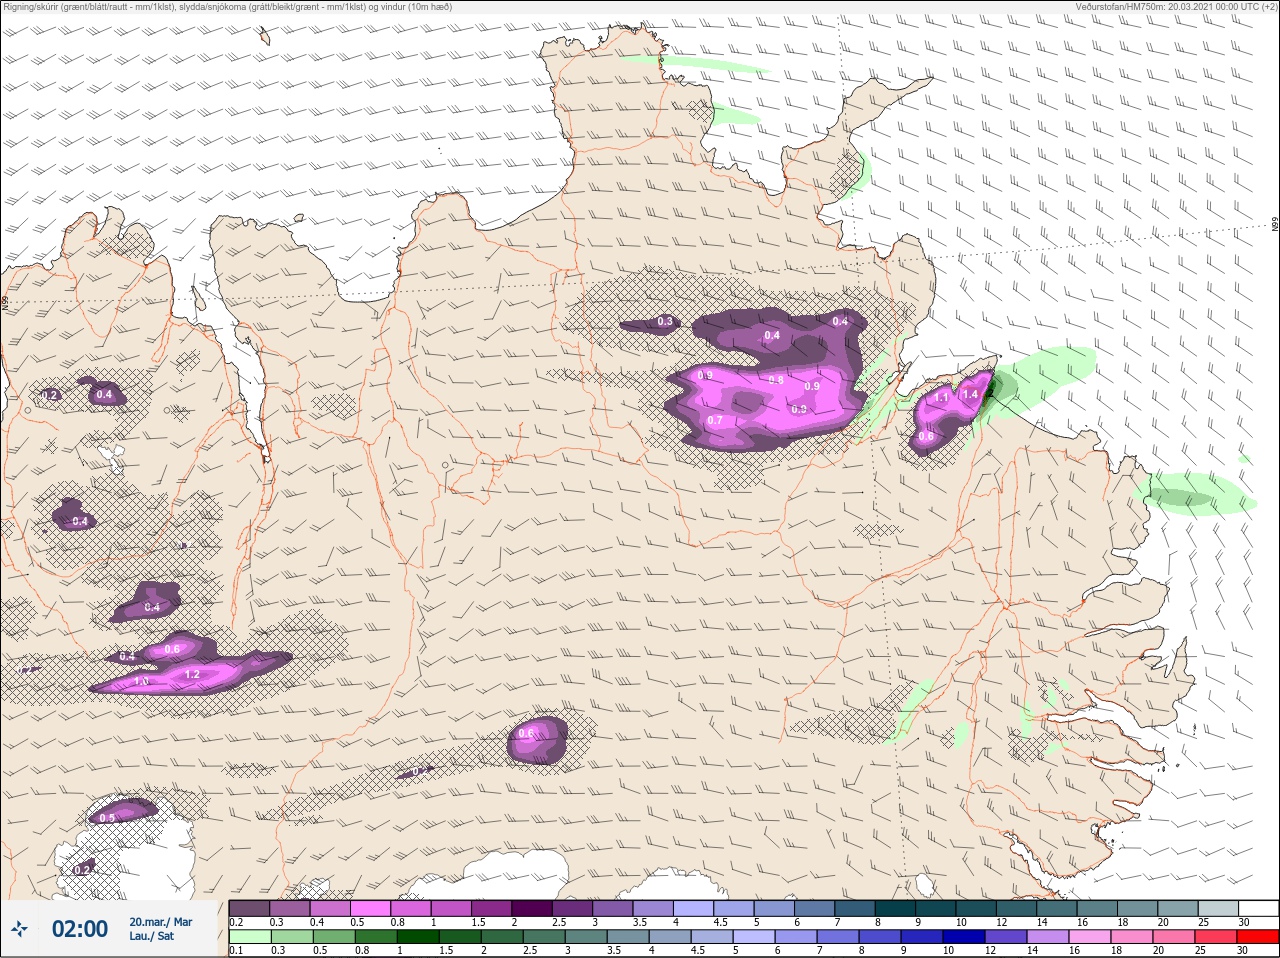This screenshot has height=958, width=1280.
Task: Click the wind-vane logo icon beside 02:00
Action: (x=19, y=929)
